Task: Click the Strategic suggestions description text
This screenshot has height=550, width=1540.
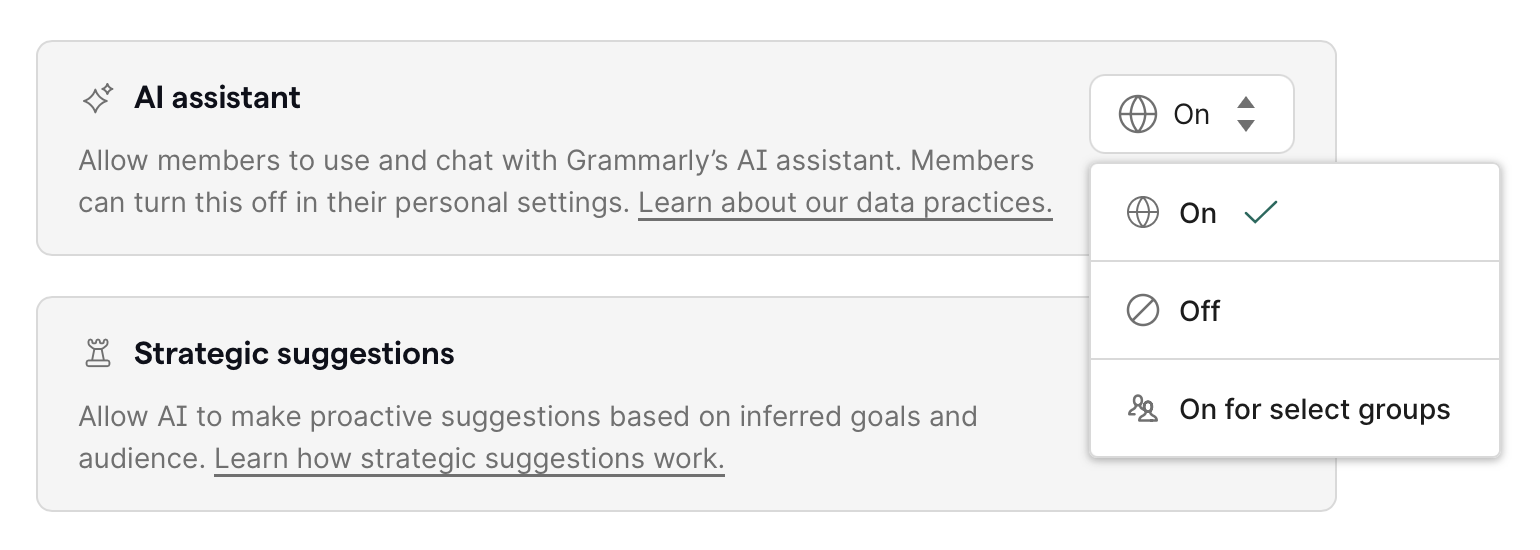Action: 527,416
